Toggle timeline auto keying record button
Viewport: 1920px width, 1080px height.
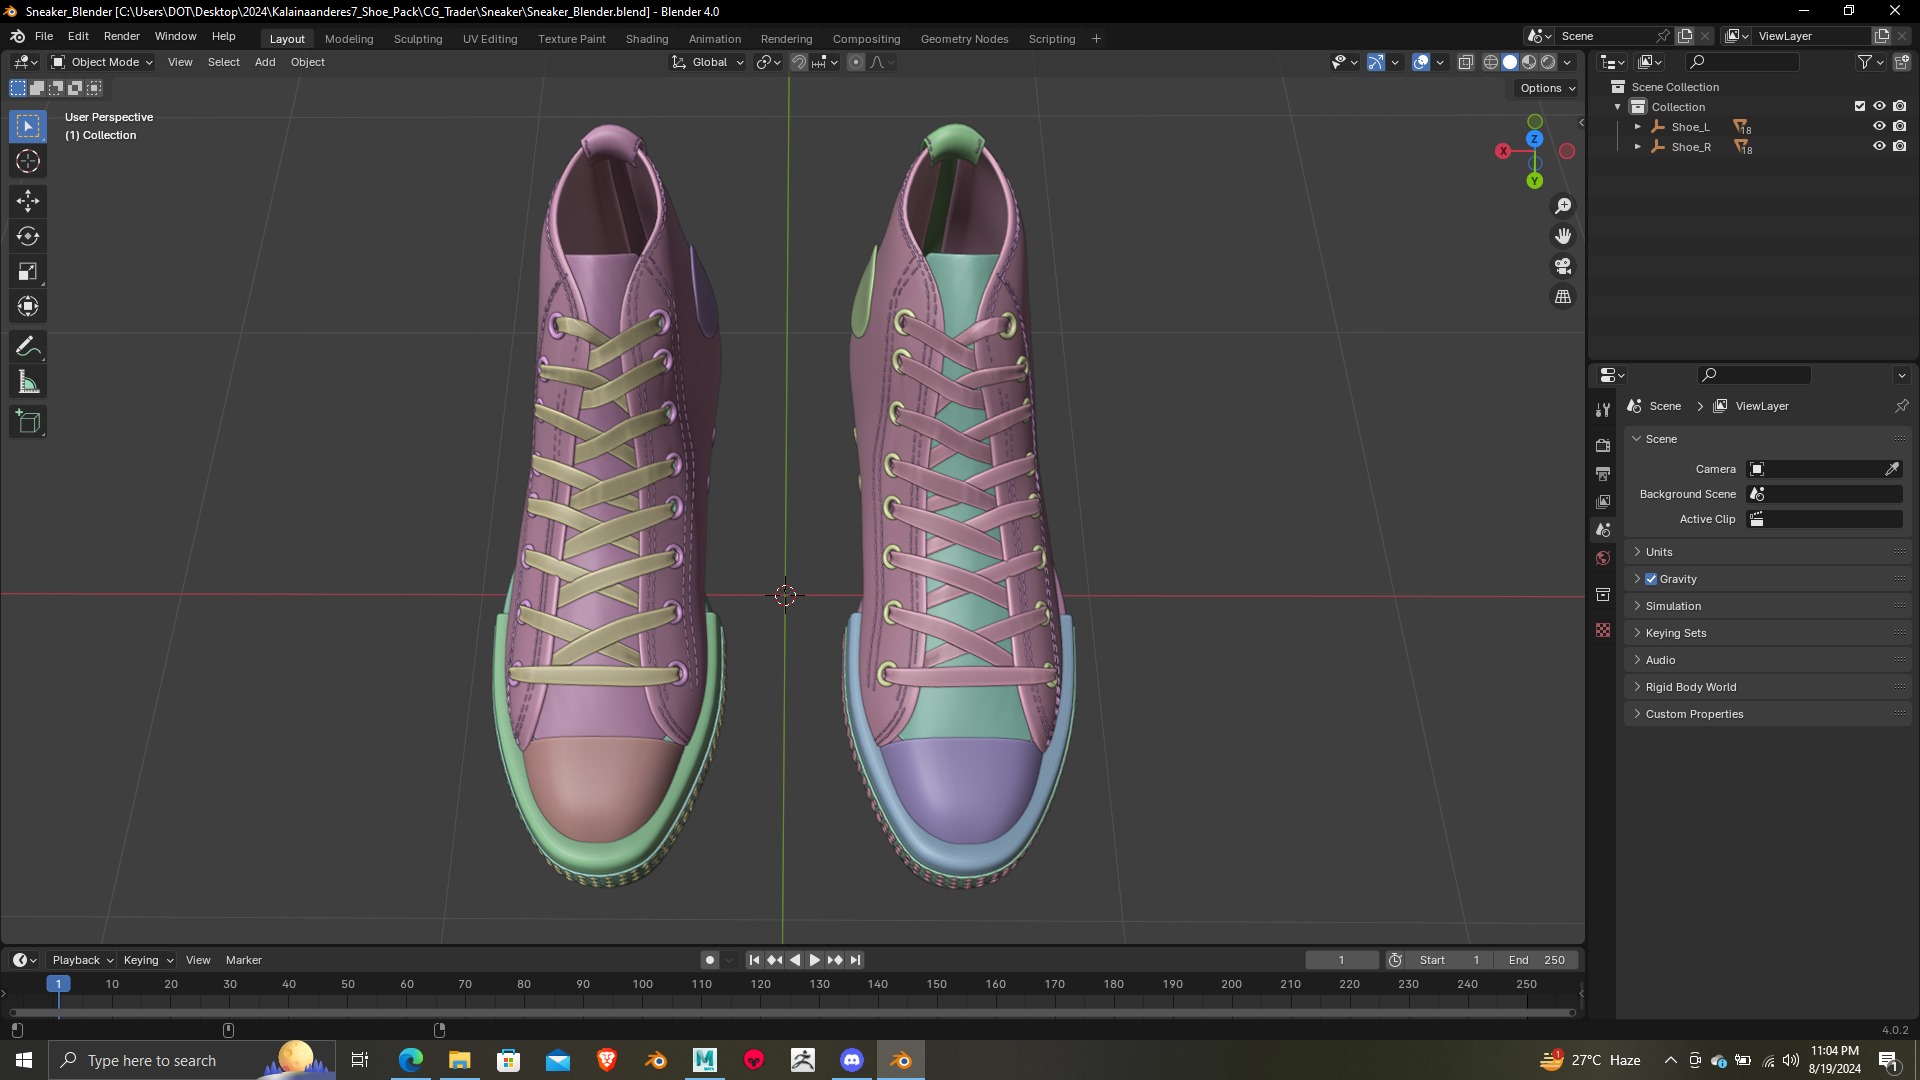(x=709, y=960)
